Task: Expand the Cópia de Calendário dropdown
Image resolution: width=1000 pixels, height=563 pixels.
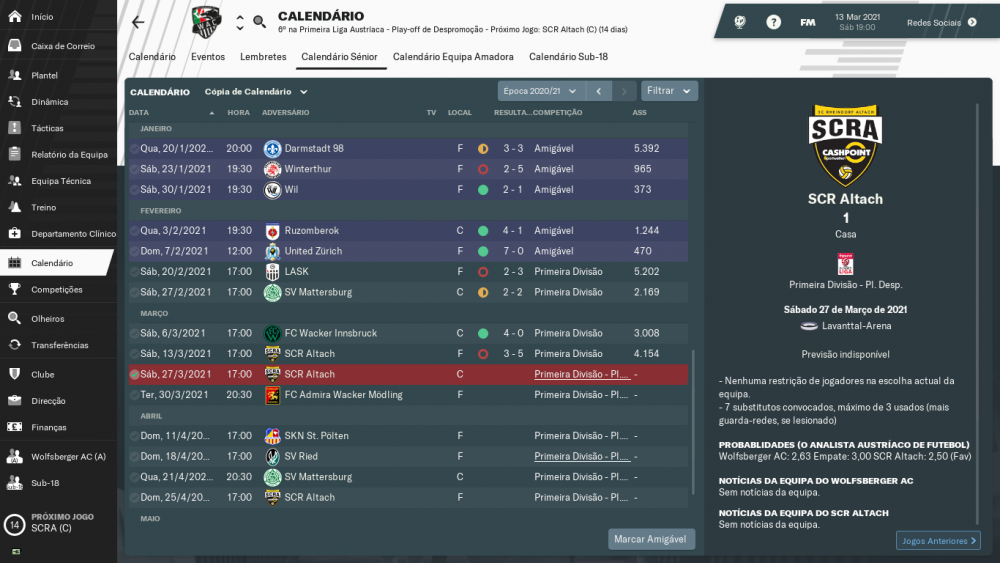Action: coord(256,92)
